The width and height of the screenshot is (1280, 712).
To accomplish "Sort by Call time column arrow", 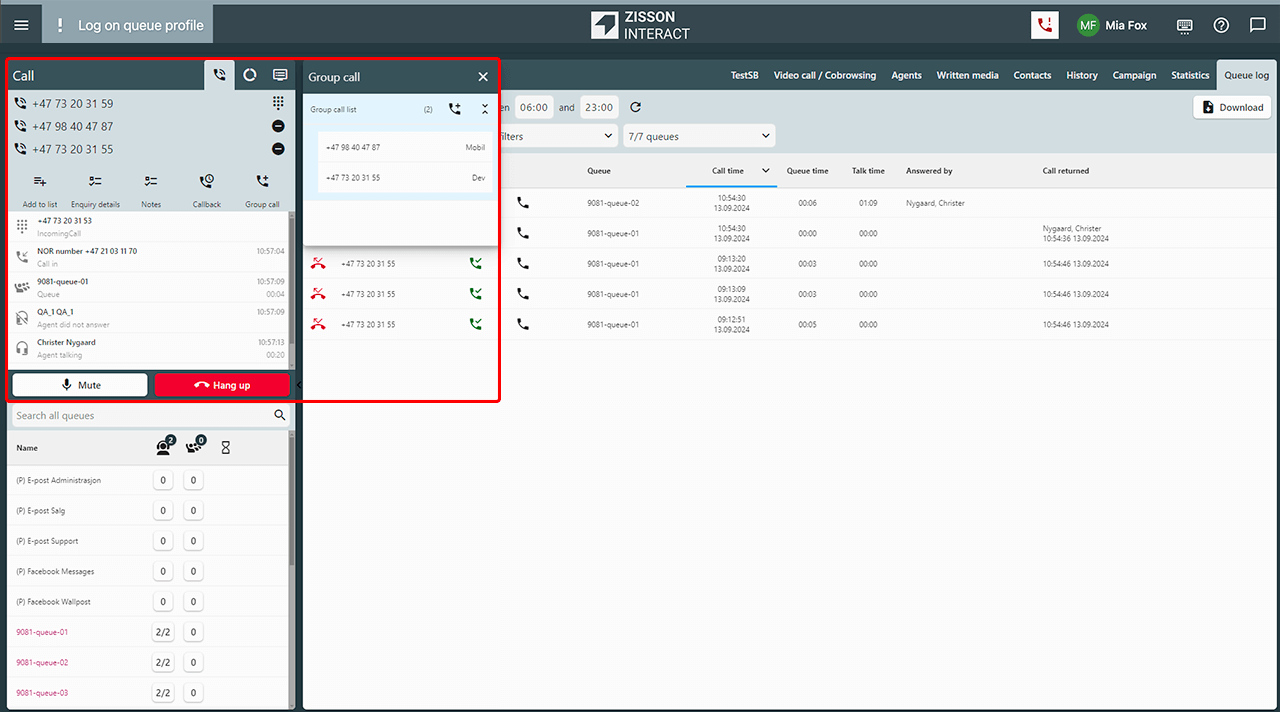I will point(766,171).
